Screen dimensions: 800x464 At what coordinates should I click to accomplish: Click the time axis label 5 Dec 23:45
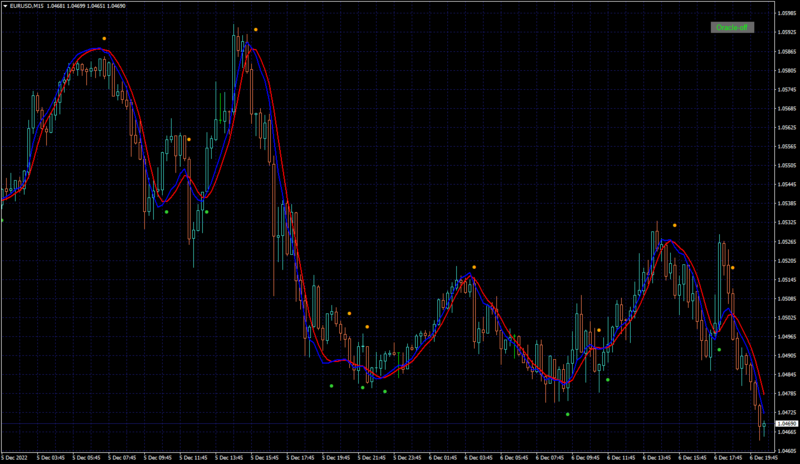pos(407,458)
